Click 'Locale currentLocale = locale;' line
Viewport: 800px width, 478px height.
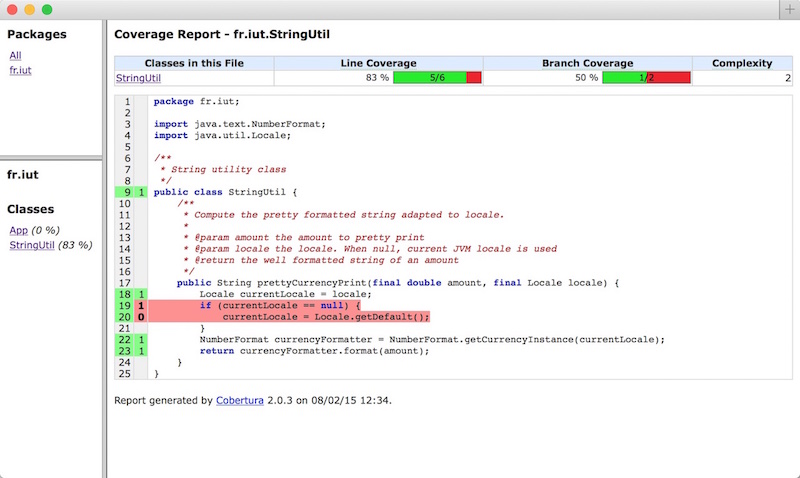tap(286, 294)
